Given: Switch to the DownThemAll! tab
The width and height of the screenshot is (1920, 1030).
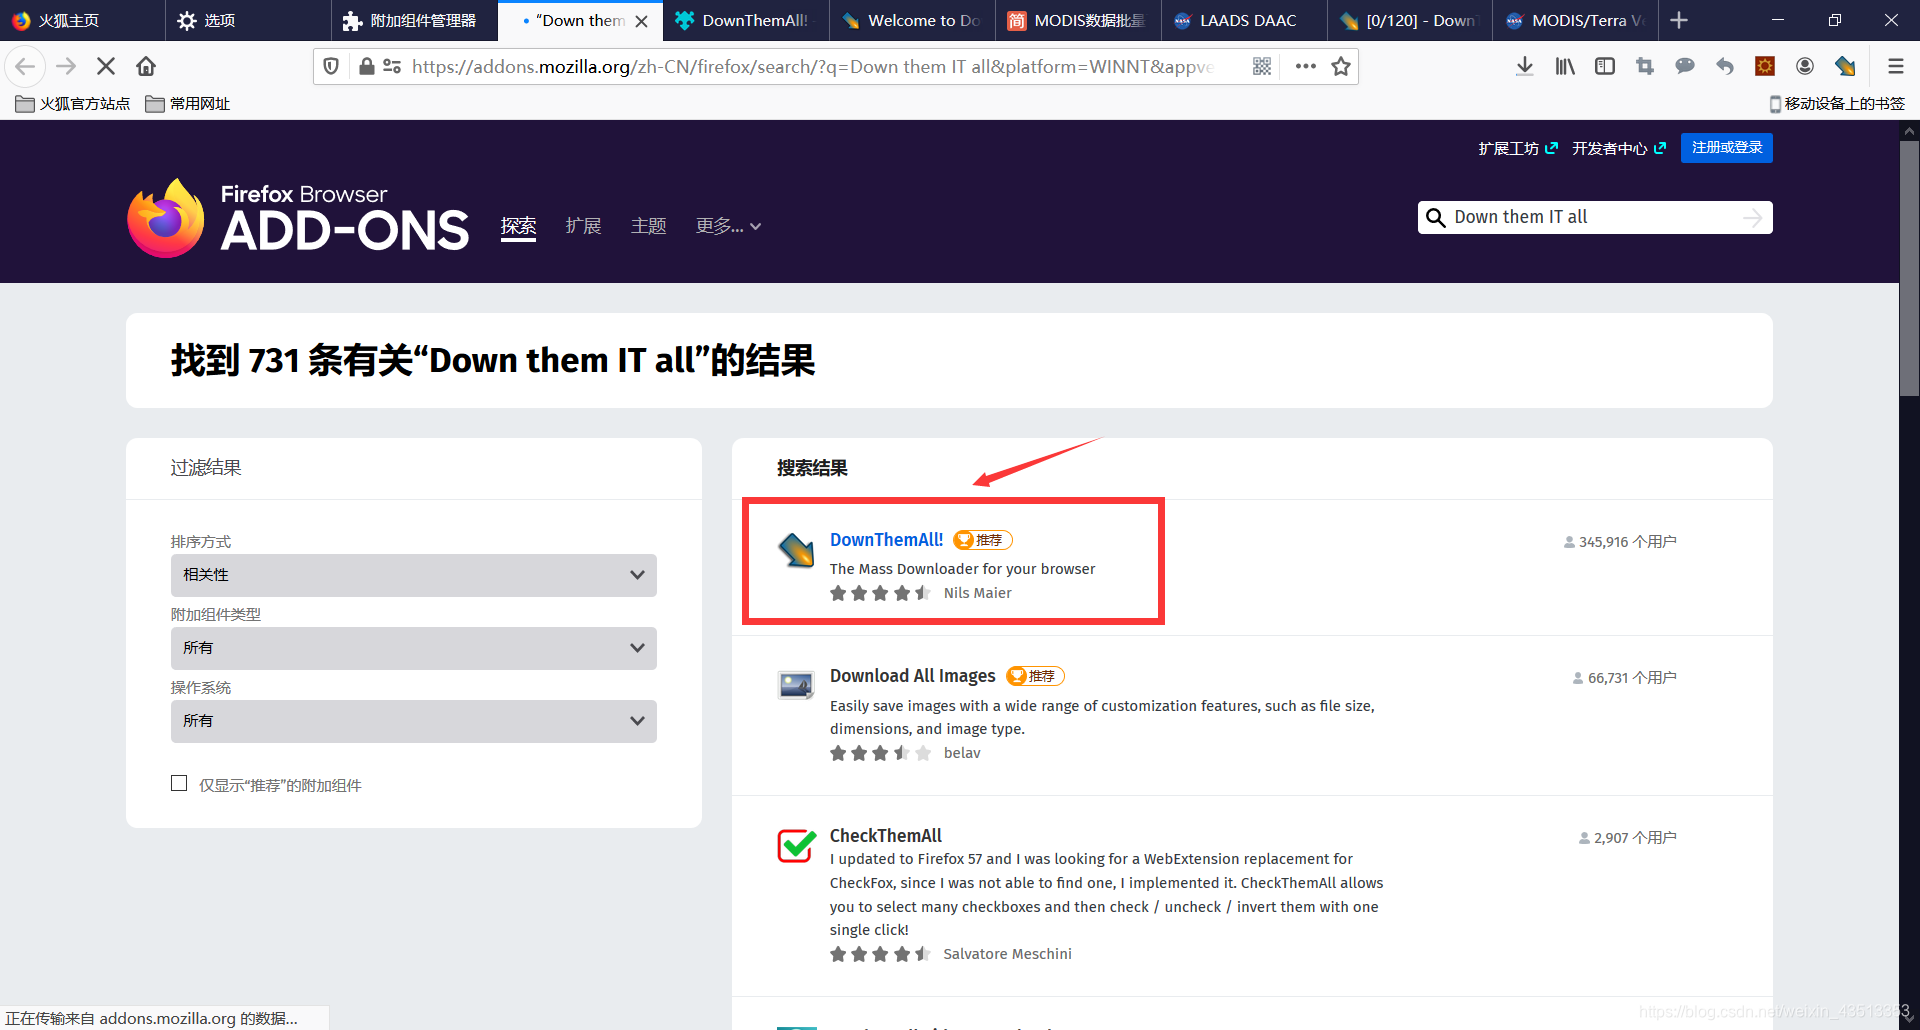Looking at the screenshot, I should [x=746, y=20].
